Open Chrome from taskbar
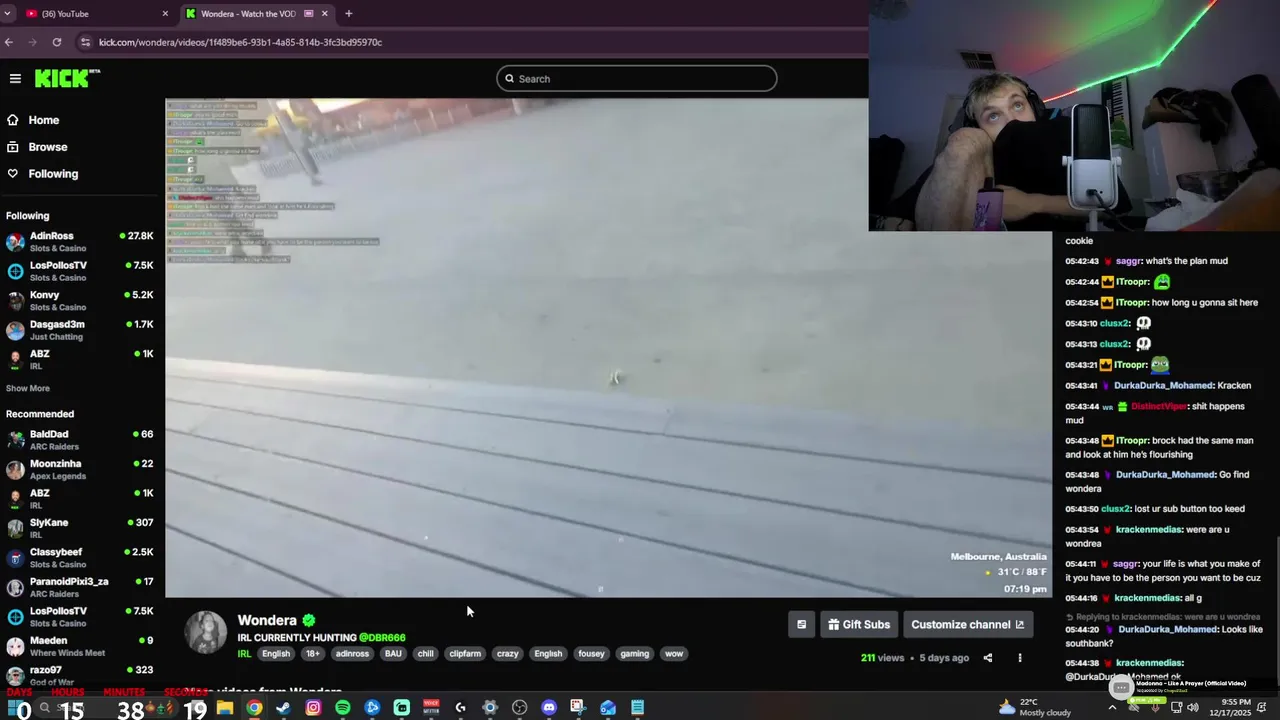 (254, 708)
